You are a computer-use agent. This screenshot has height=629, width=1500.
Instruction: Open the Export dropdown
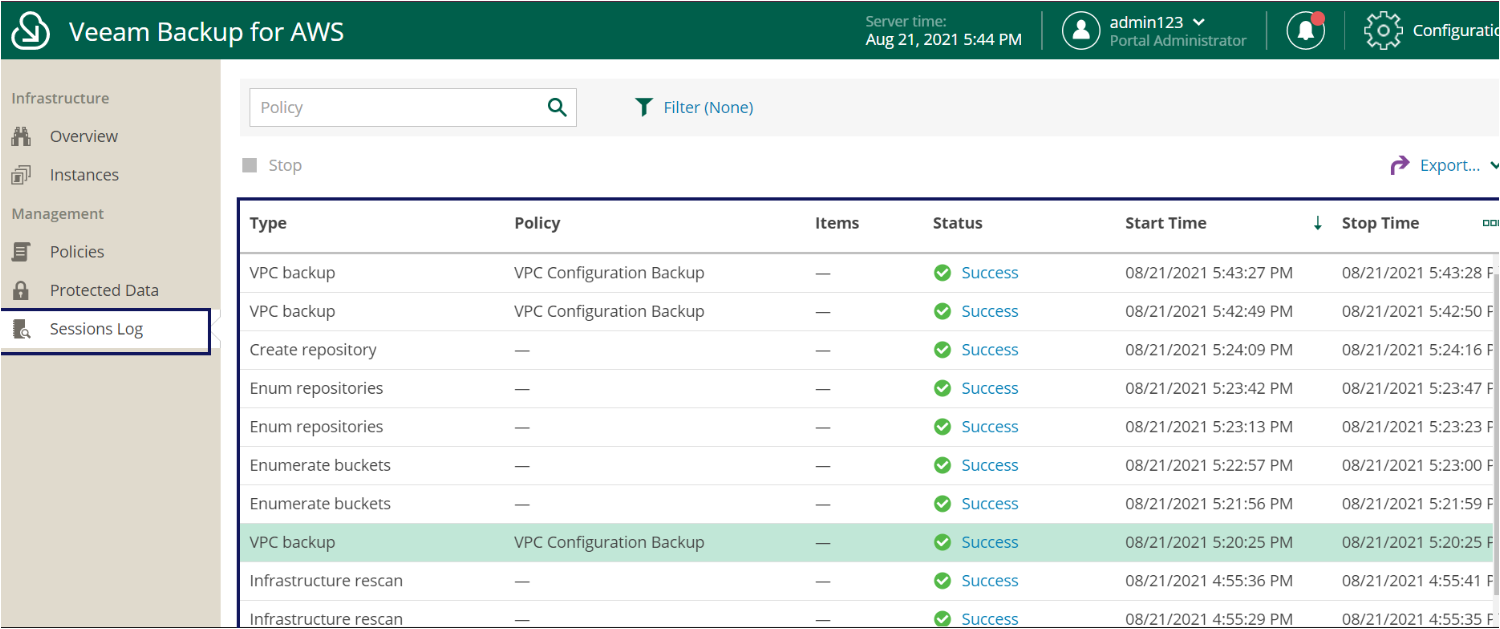(1446, 166)
